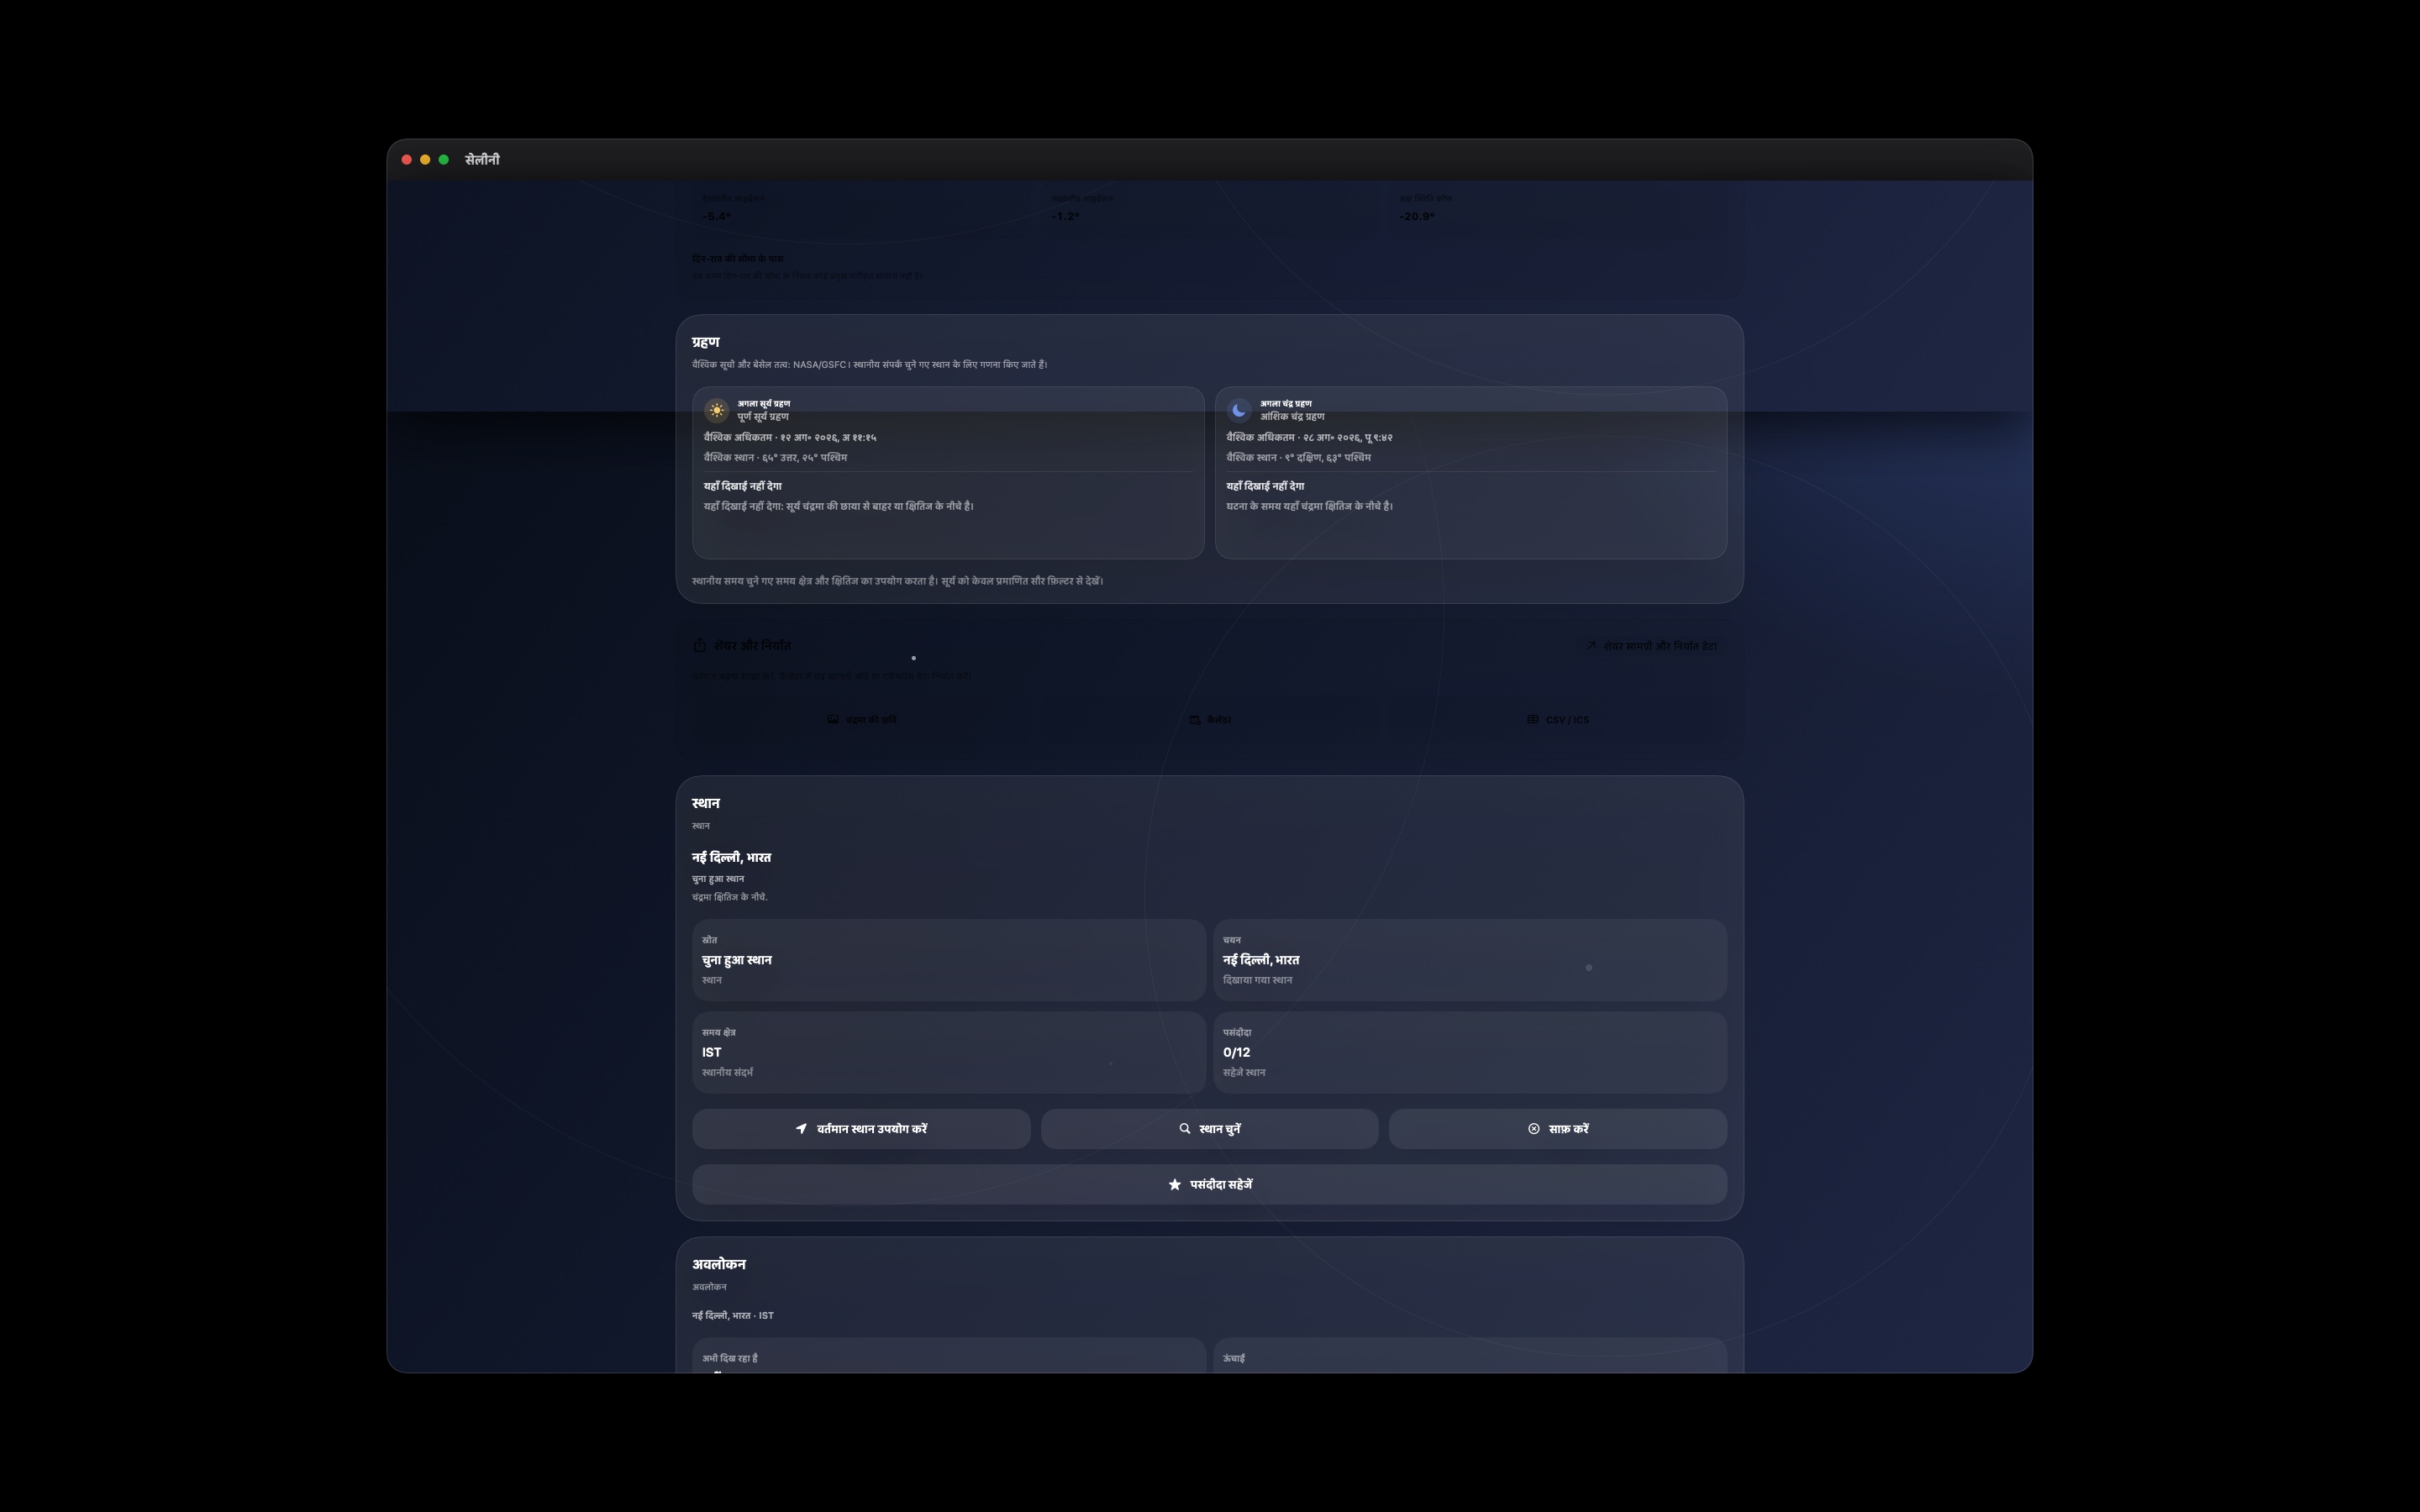Click the bold 'अवलोकन' section heading
Viewport: 2420px width, 1512px height.
(718, 1265)
